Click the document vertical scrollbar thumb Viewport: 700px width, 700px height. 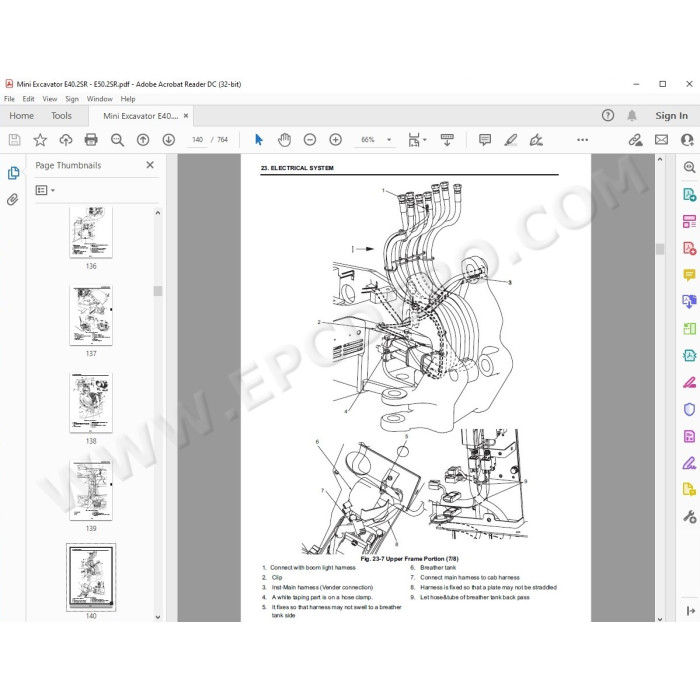click(660, 249)
